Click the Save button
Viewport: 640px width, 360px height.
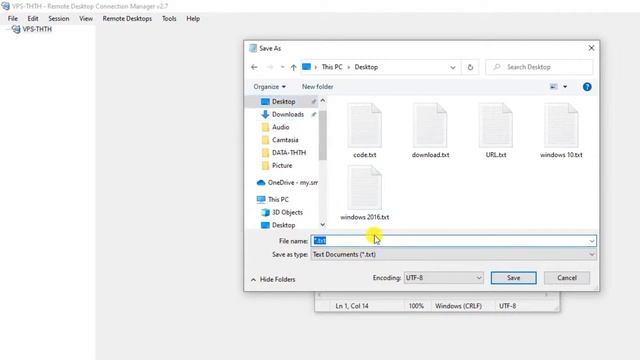513,278
